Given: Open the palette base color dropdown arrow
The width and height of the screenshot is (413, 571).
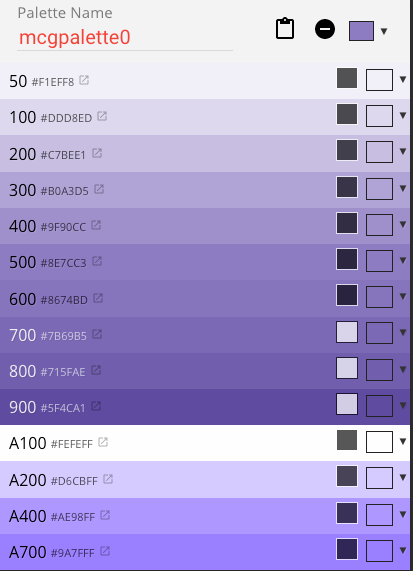Looking at the screenshot, I should (384, 31).
